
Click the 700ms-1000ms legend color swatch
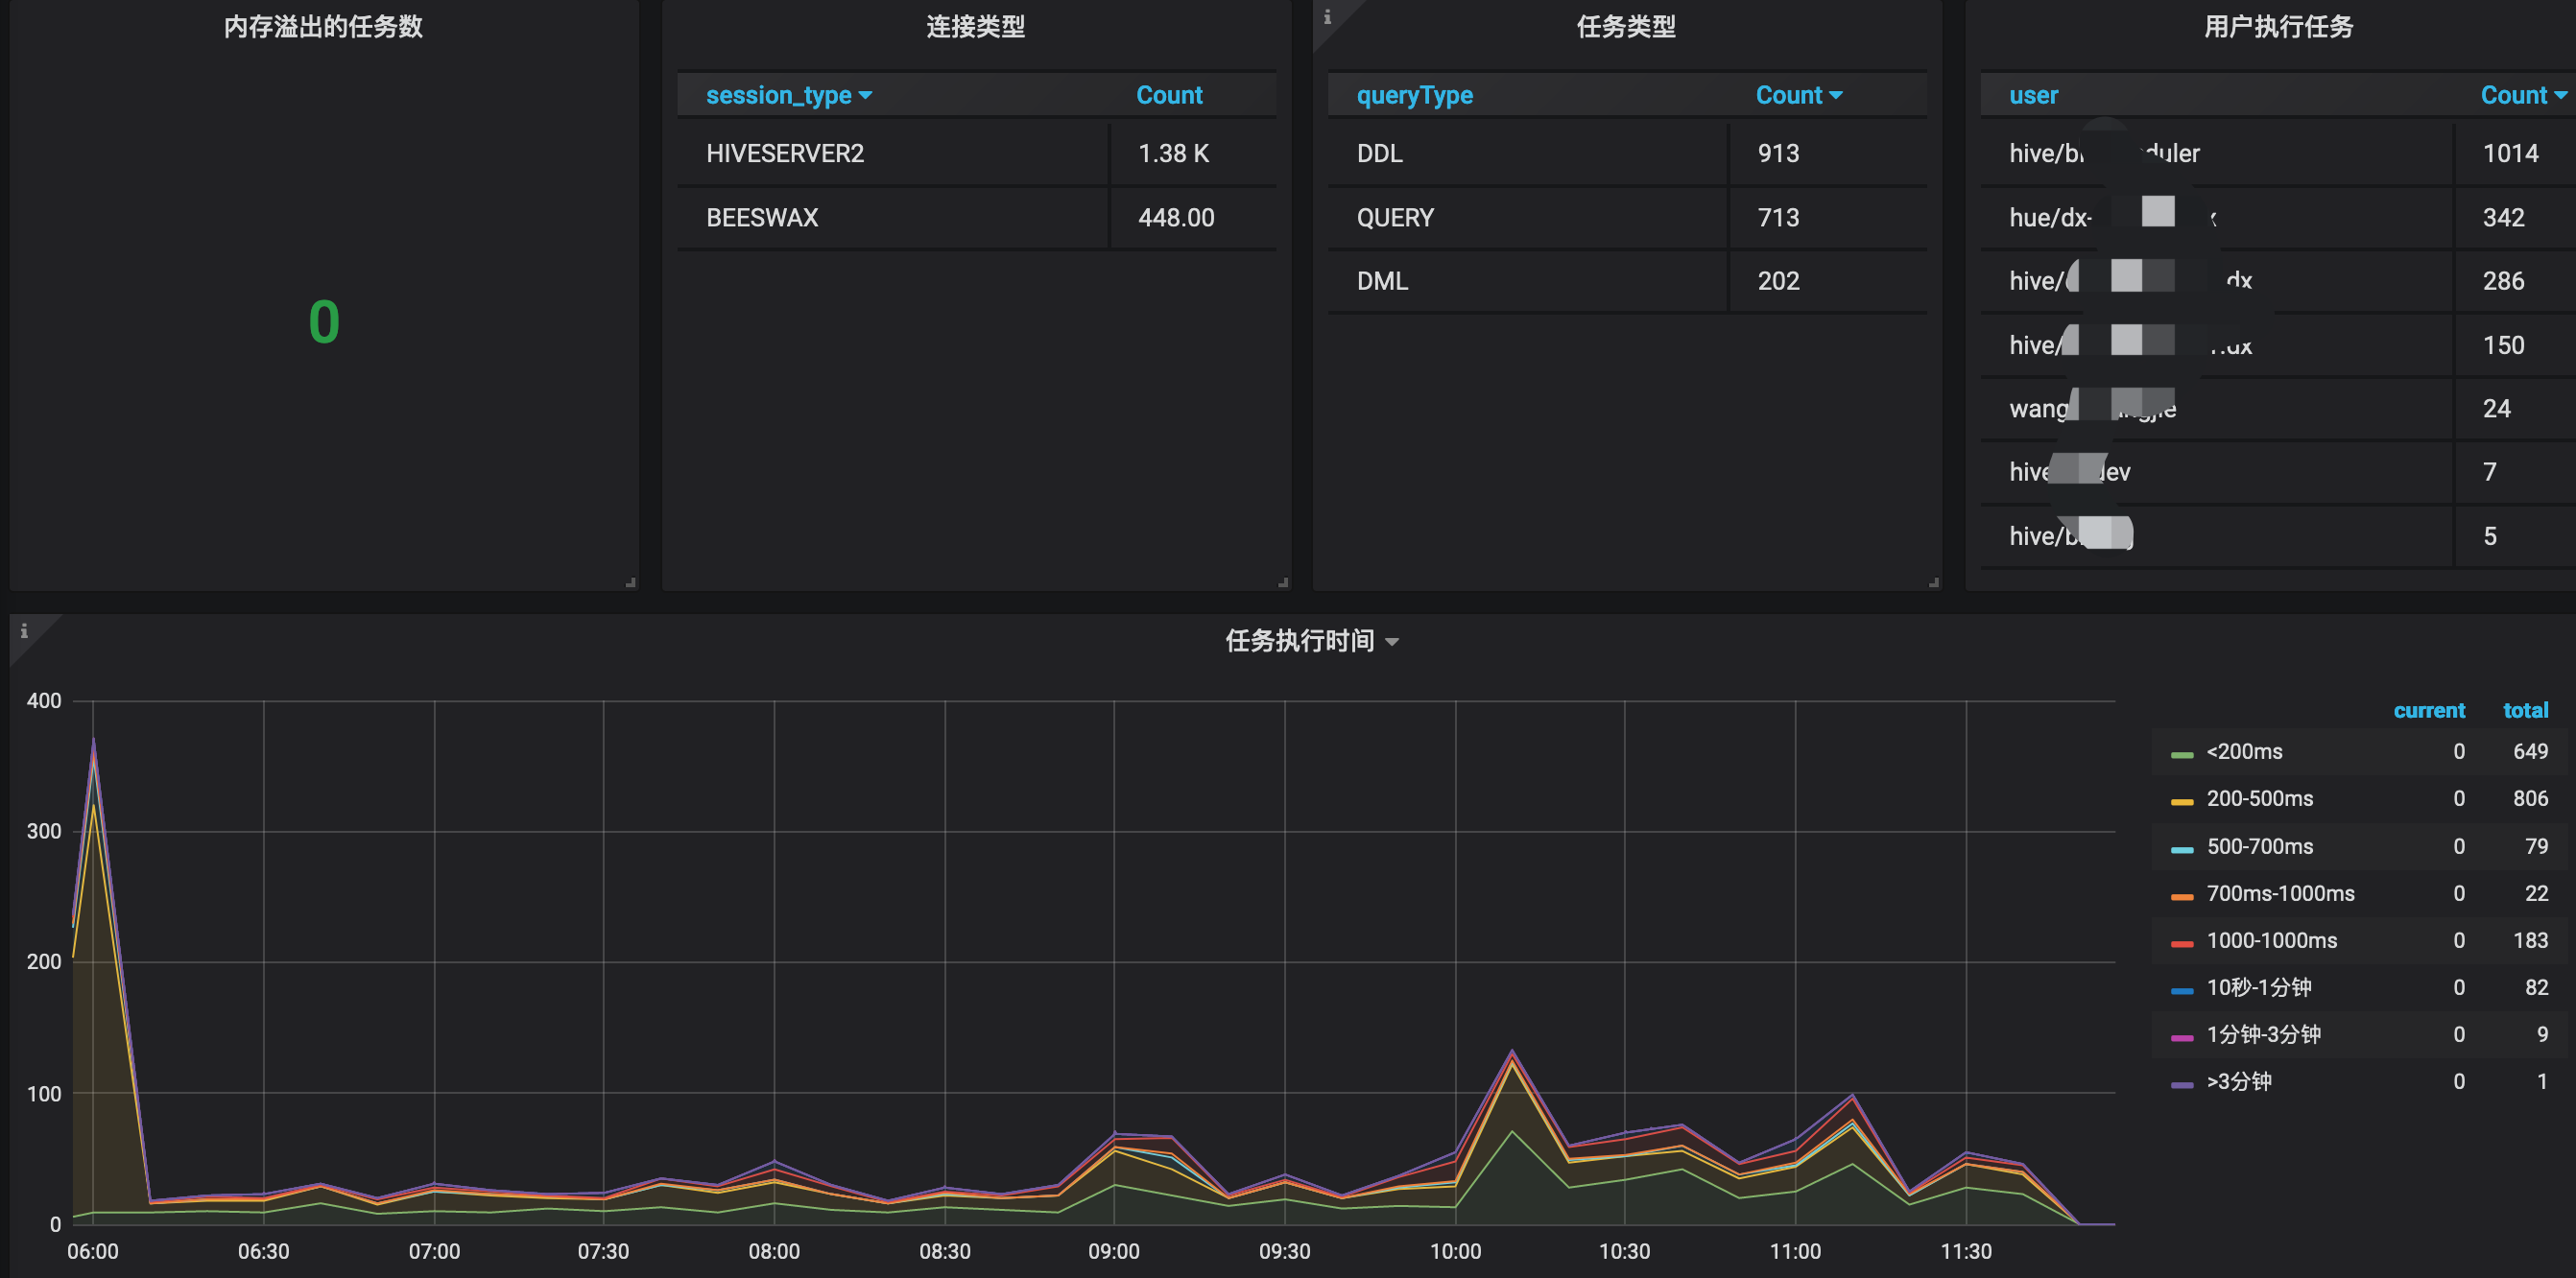2181,896
